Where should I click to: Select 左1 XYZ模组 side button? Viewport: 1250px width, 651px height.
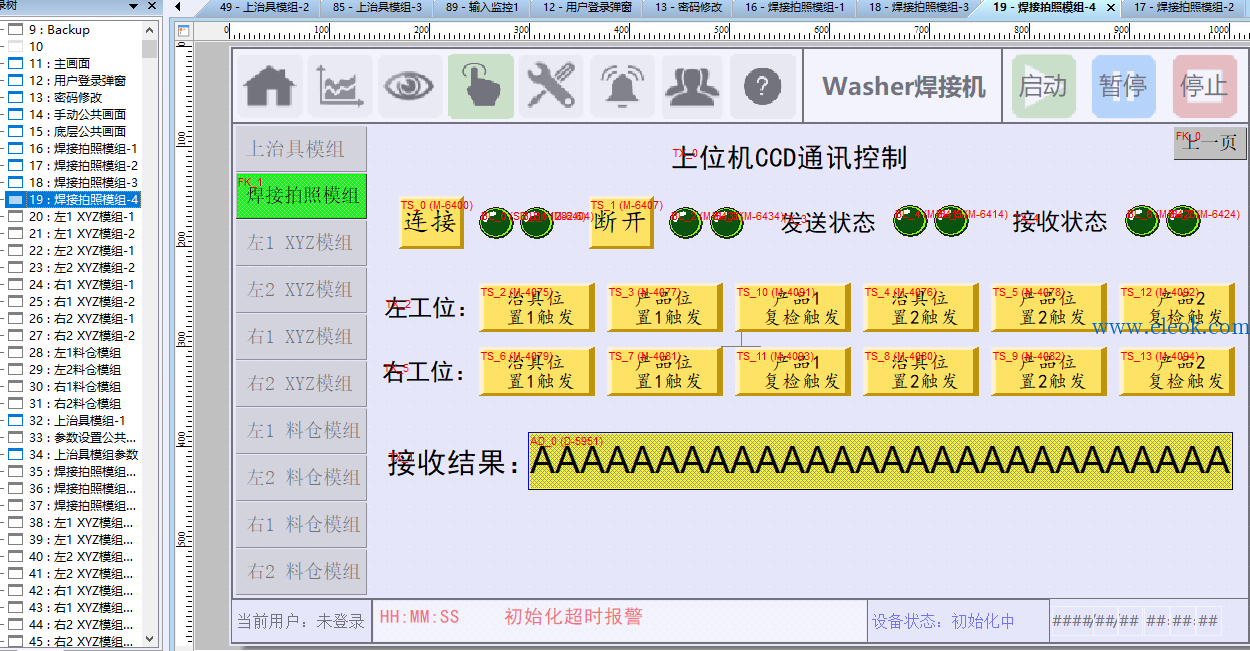point(301,243)
